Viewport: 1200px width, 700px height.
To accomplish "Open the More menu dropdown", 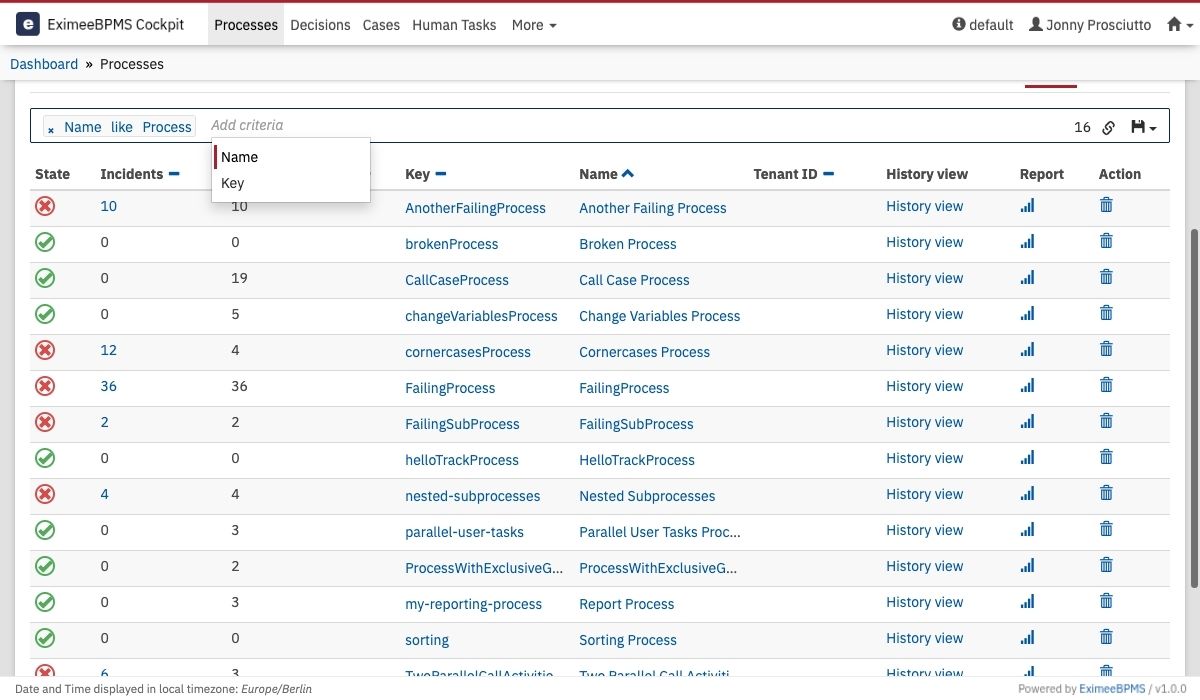I will point(534,25).
